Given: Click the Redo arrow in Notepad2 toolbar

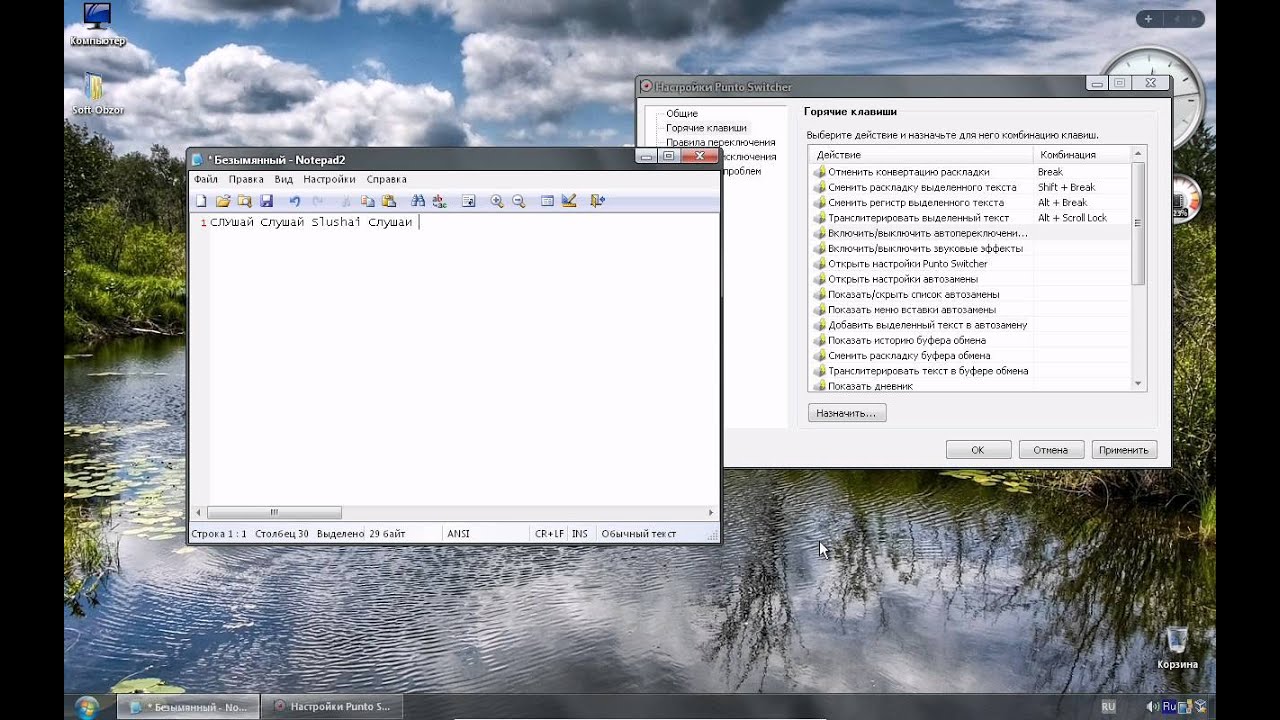Looking at the screenshot, I should [x=317, y=201].
